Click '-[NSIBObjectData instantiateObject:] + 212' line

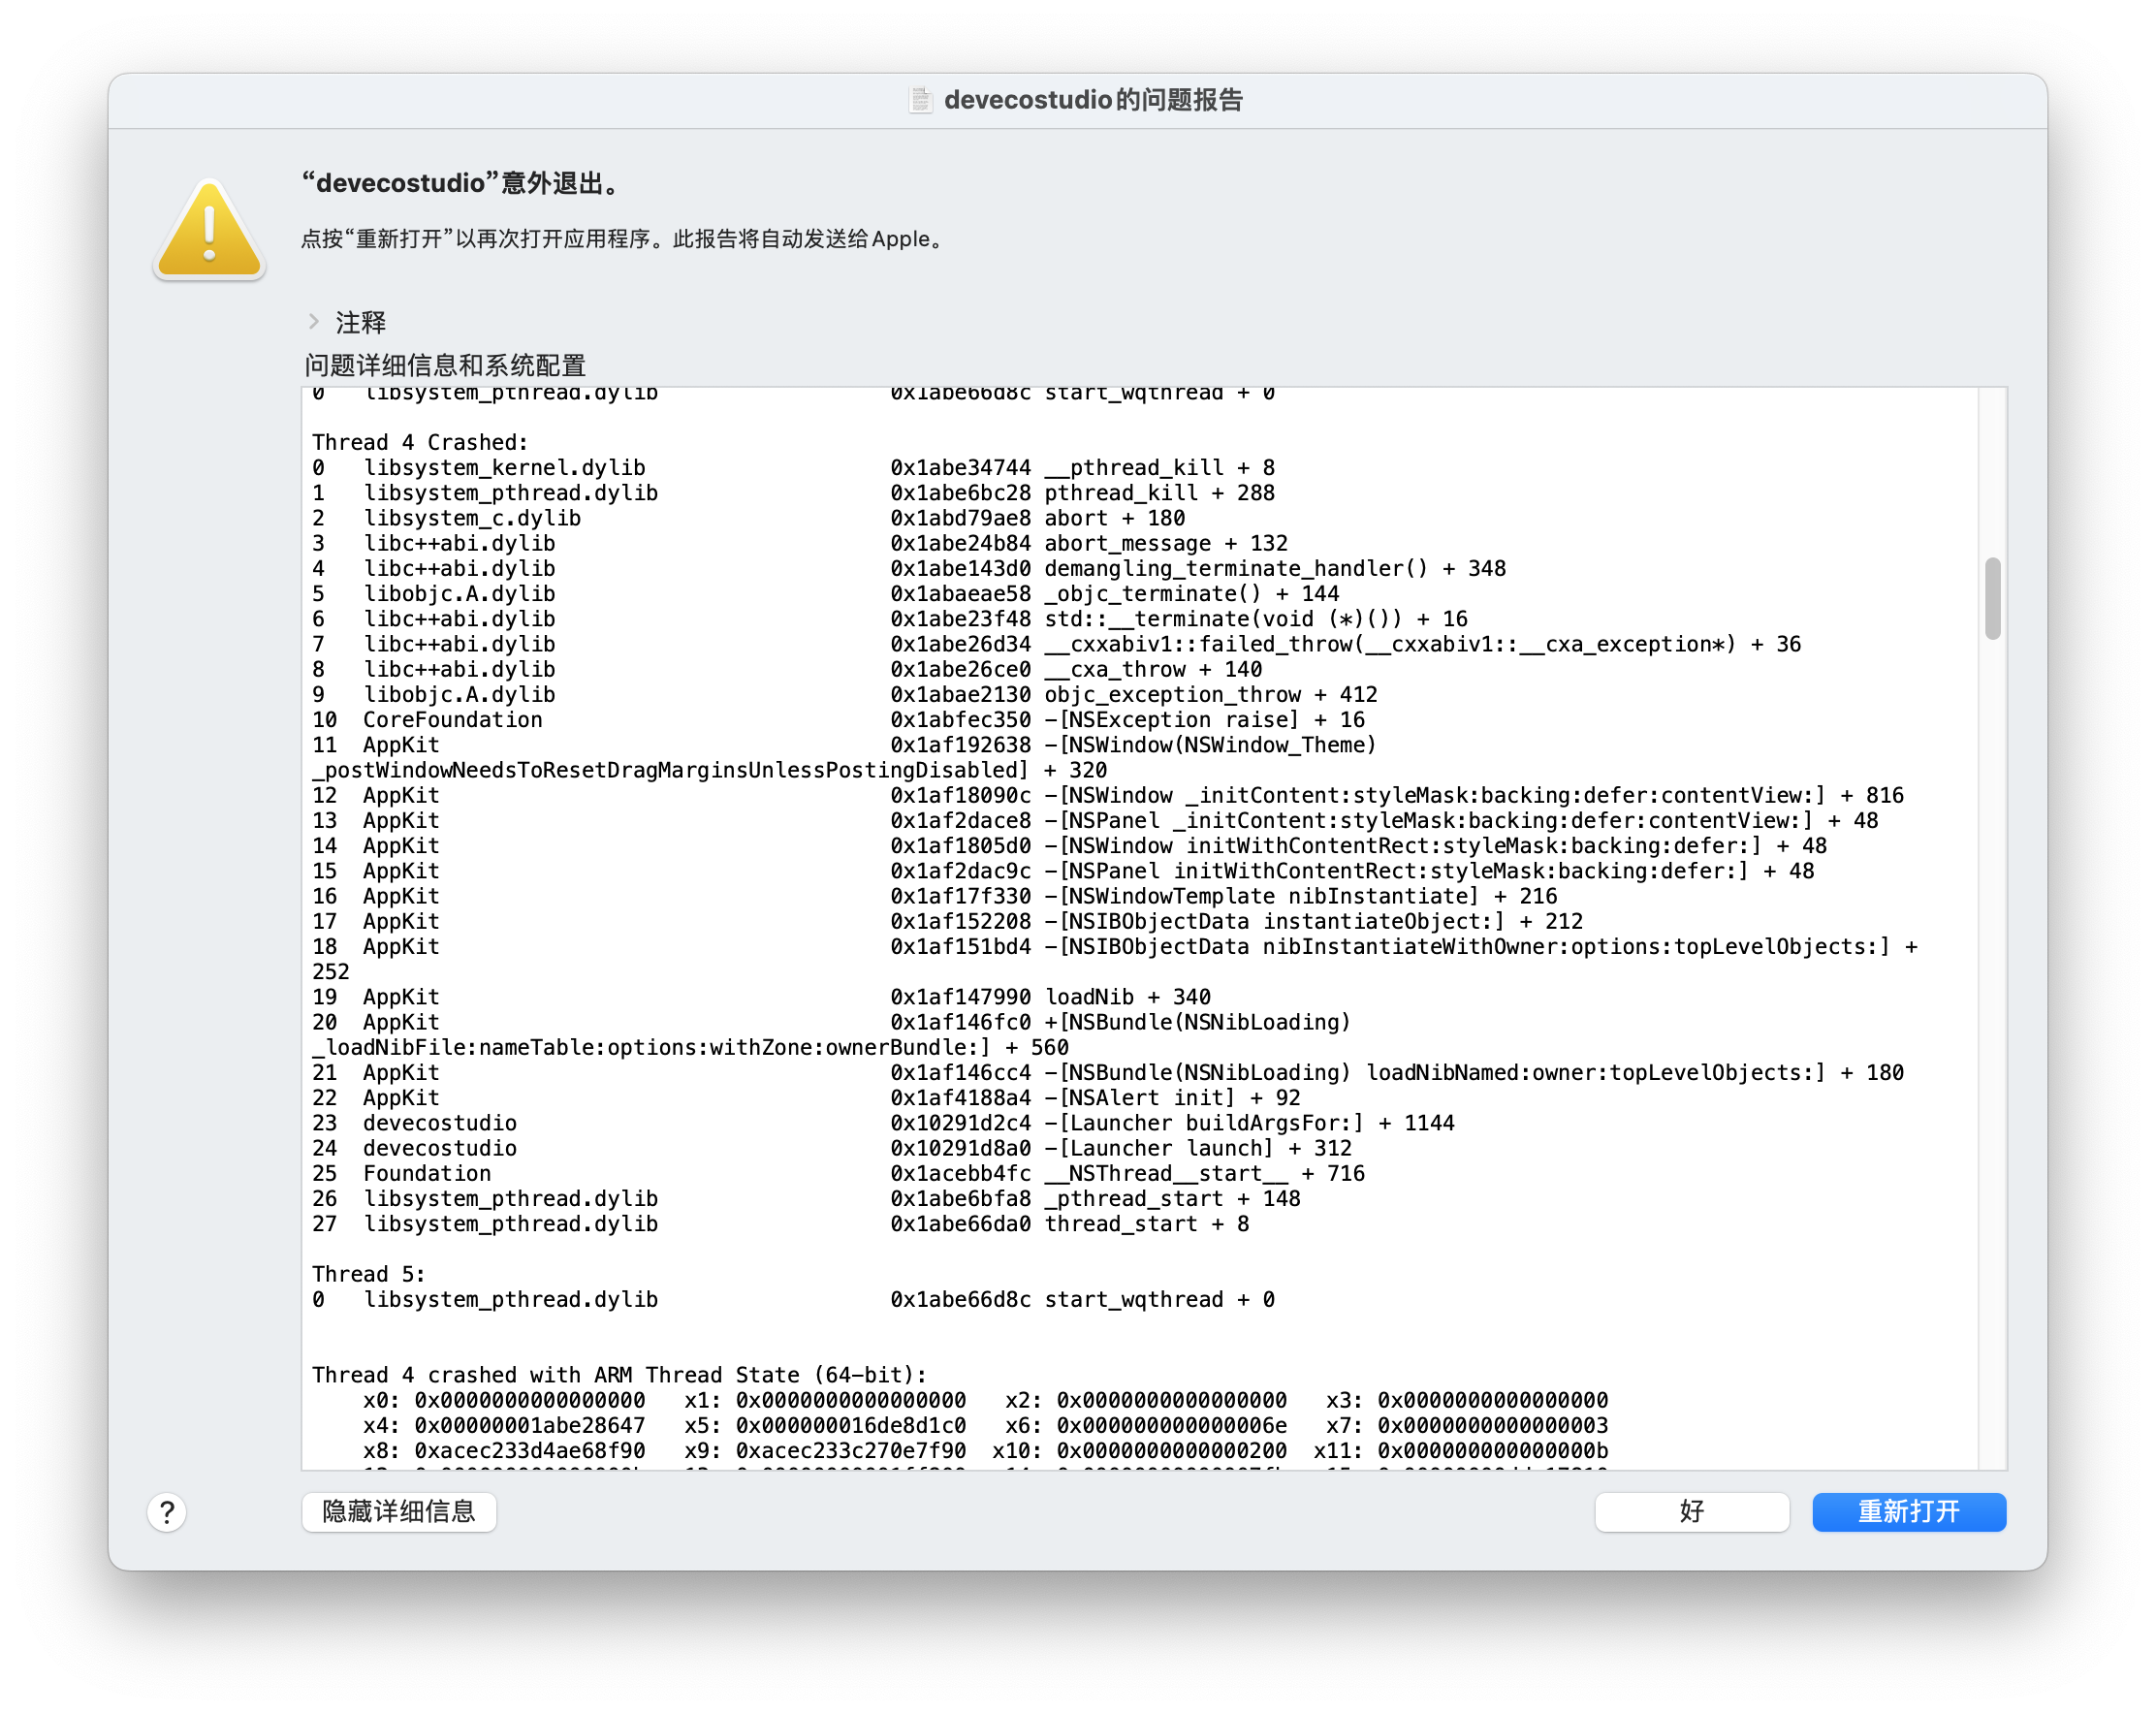tap(947, 921)
